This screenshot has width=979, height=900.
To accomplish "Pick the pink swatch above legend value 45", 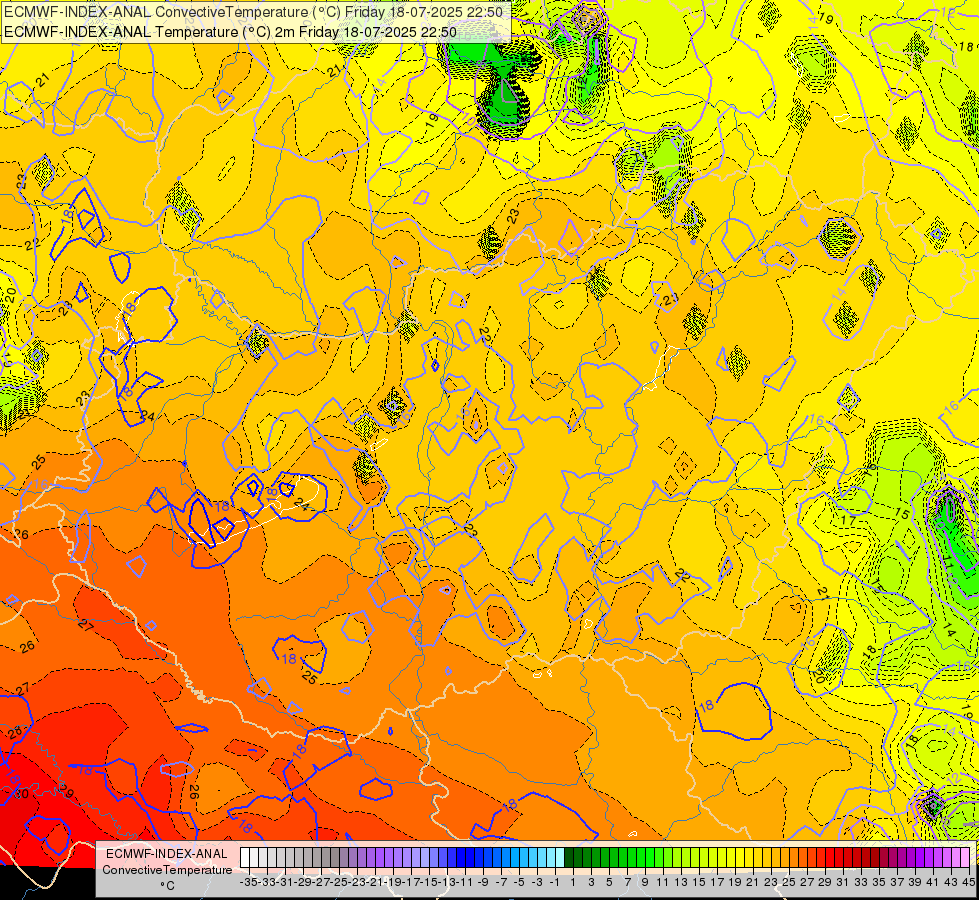I will click(965, 858).
